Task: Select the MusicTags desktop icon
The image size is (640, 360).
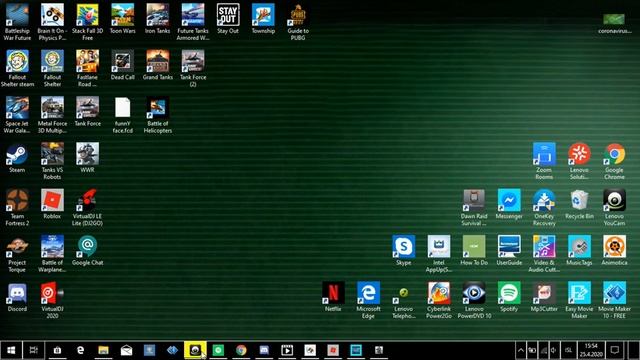Action: click(579, 250)
